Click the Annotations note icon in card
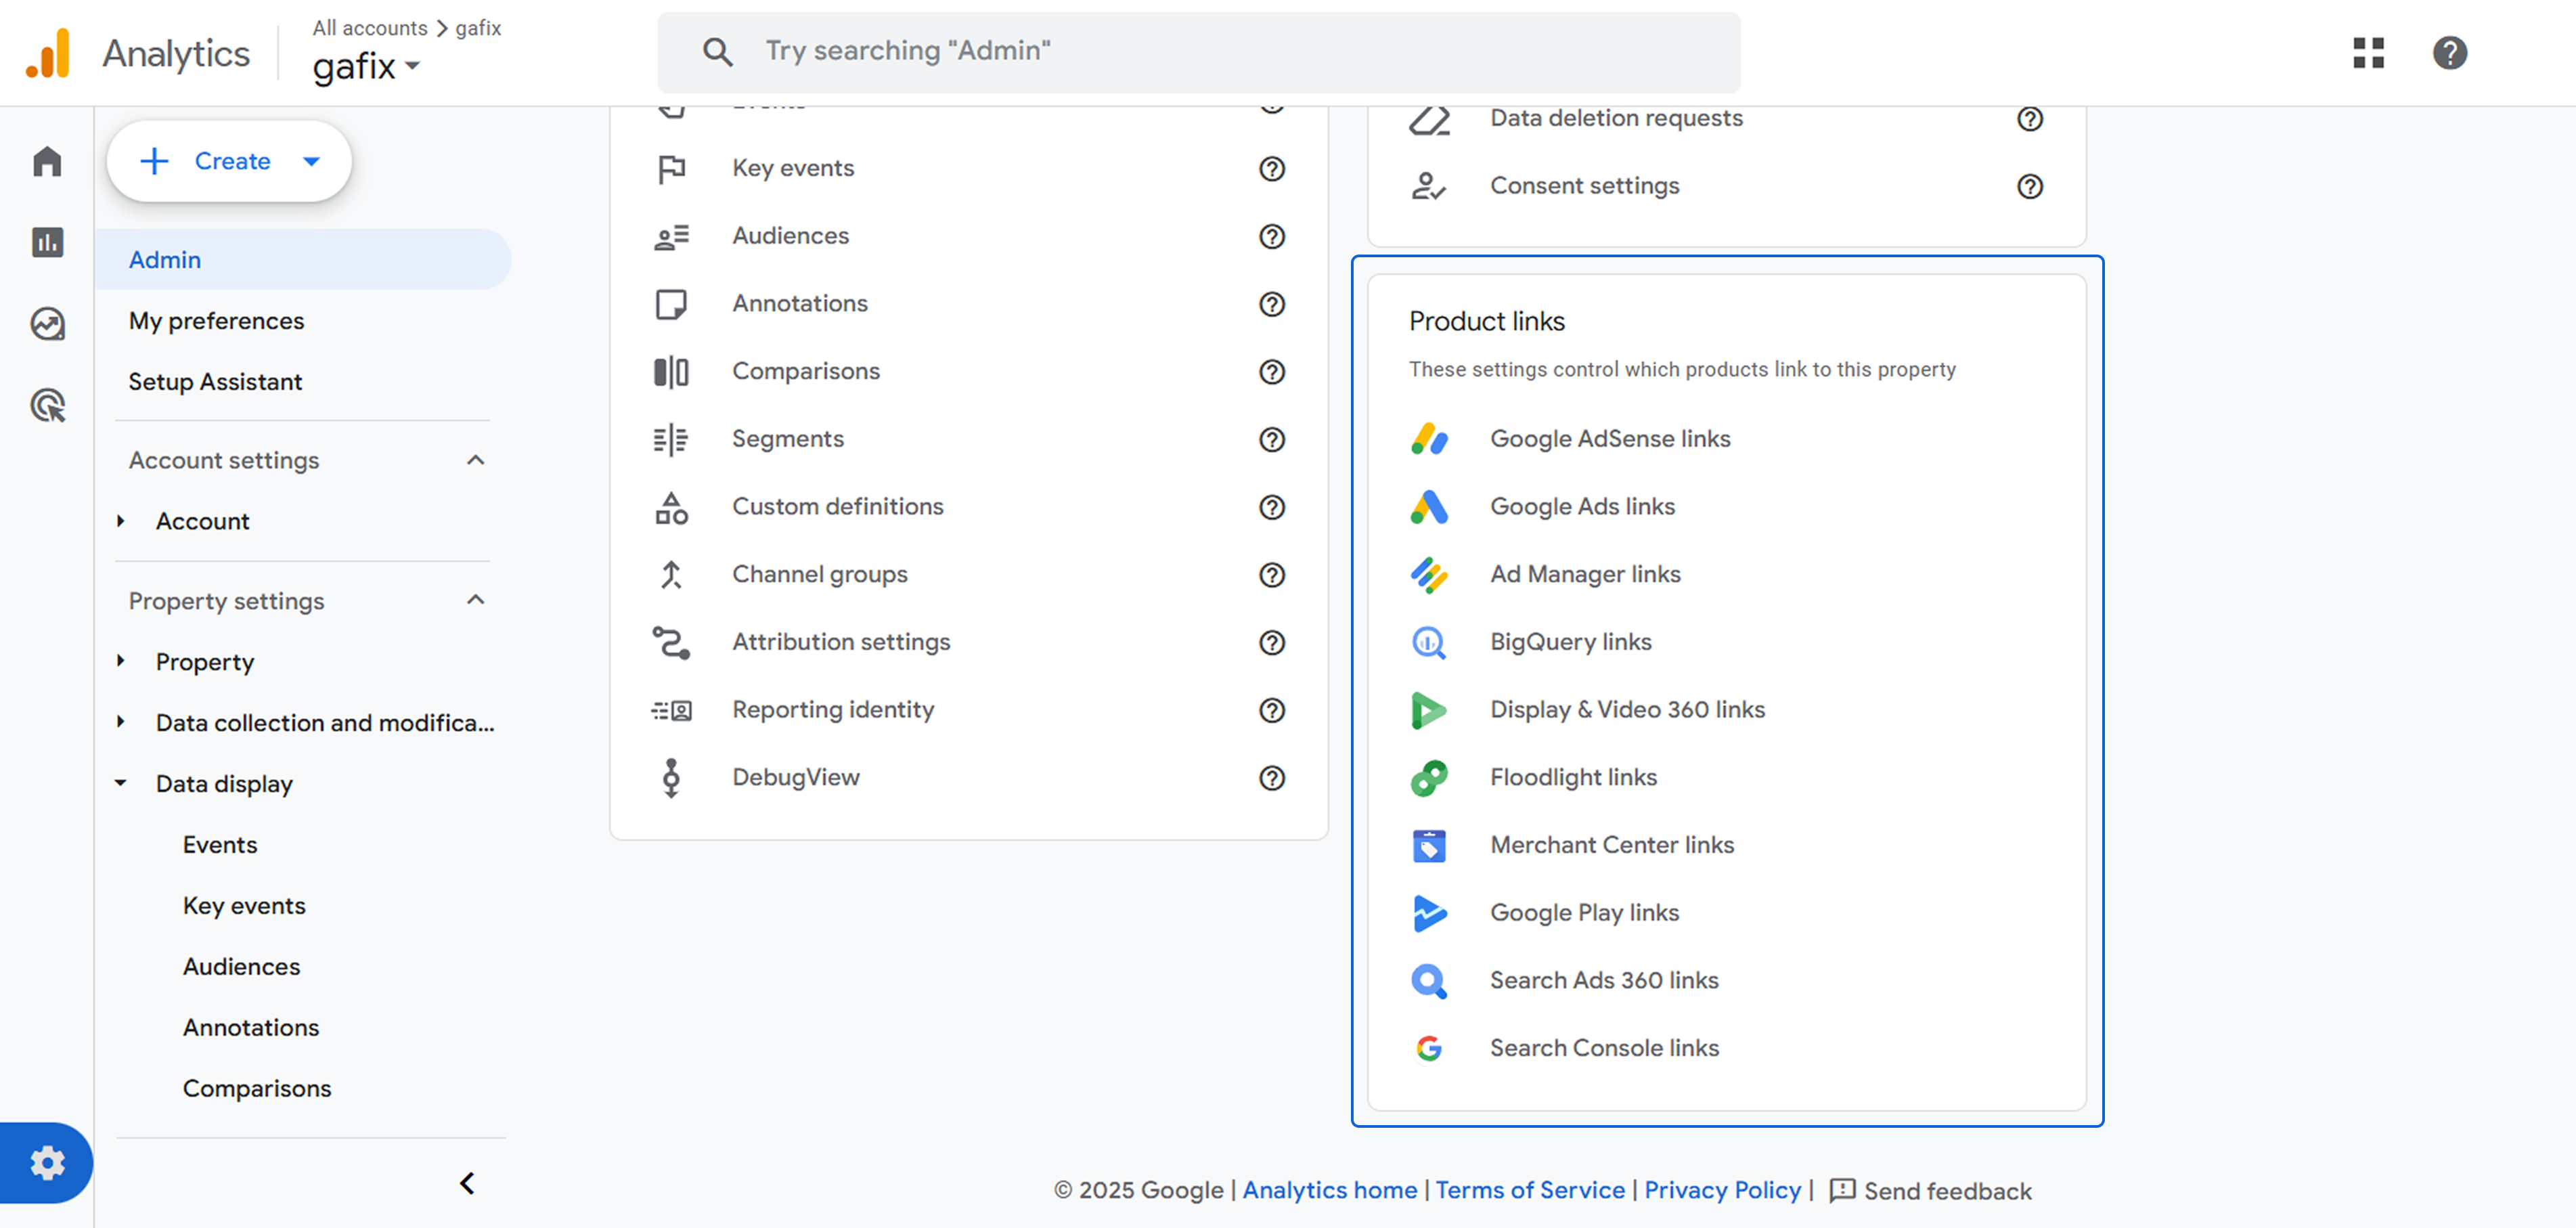 tap(671, 304)
